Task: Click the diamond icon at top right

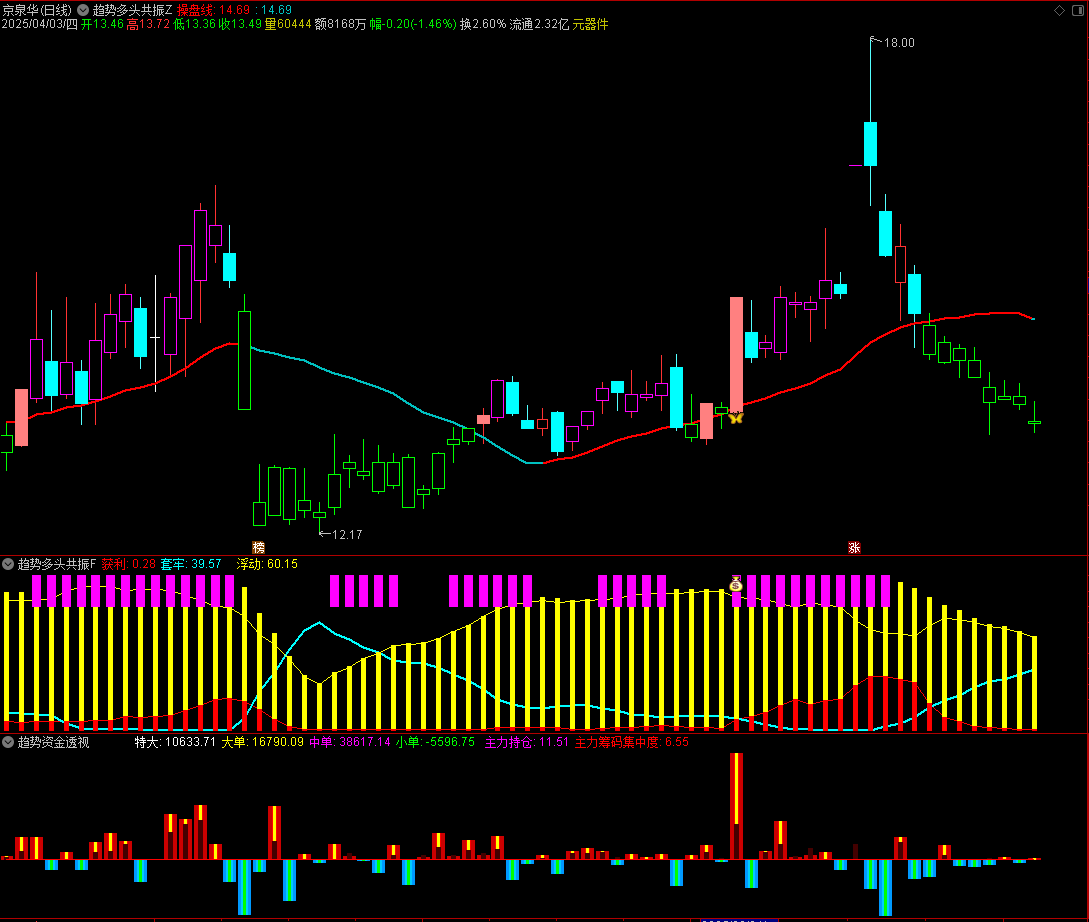Action: 1059,10
